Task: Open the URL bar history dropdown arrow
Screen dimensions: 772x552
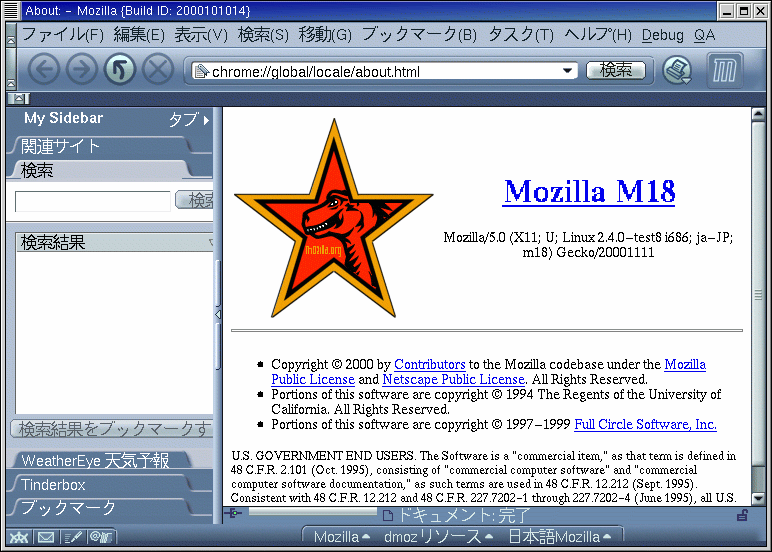Action: (x=567, y=71)
